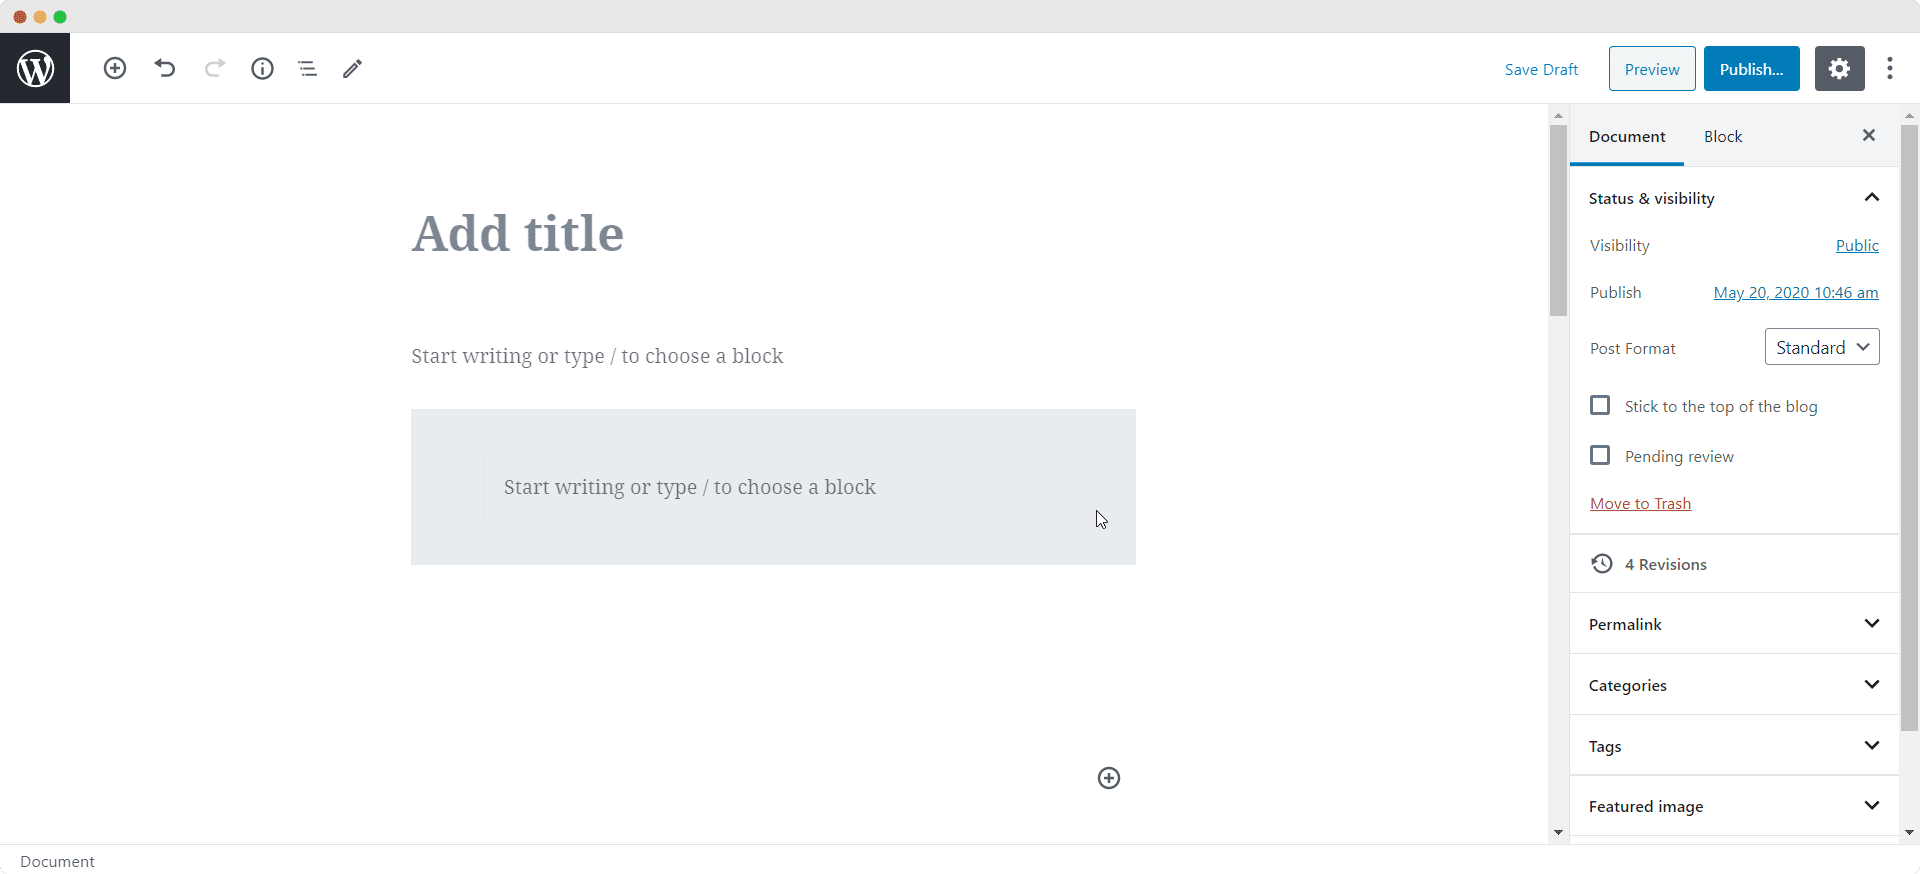Enable Stick to the top of the blog

click(x=1600, y=405)
